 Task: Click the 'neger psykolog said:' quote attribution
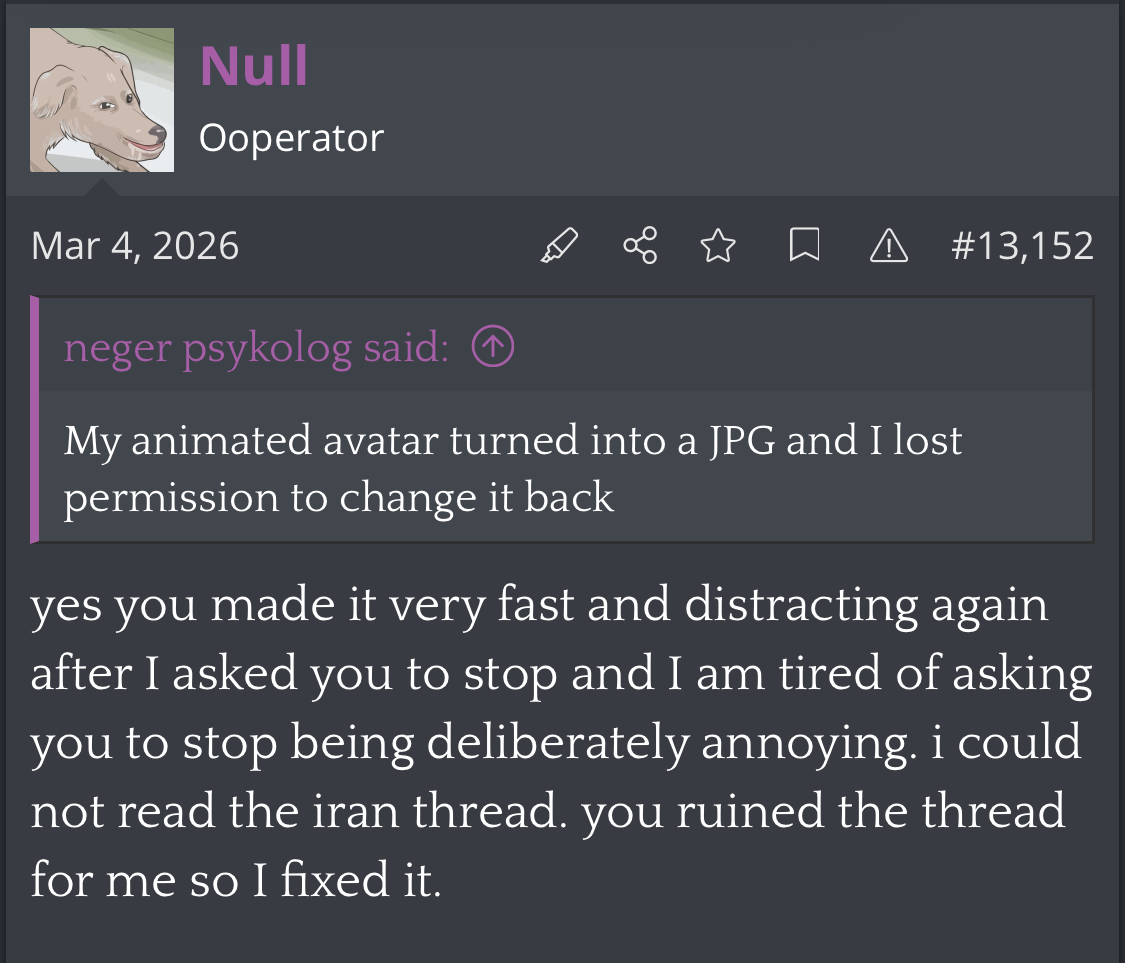(x=256, y=348)
